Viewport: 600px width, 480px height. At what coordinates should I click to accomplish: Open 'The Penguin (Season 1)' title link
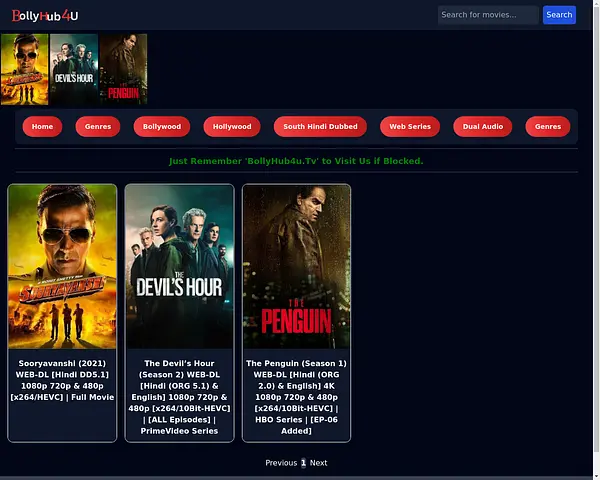tap(296, 397)
